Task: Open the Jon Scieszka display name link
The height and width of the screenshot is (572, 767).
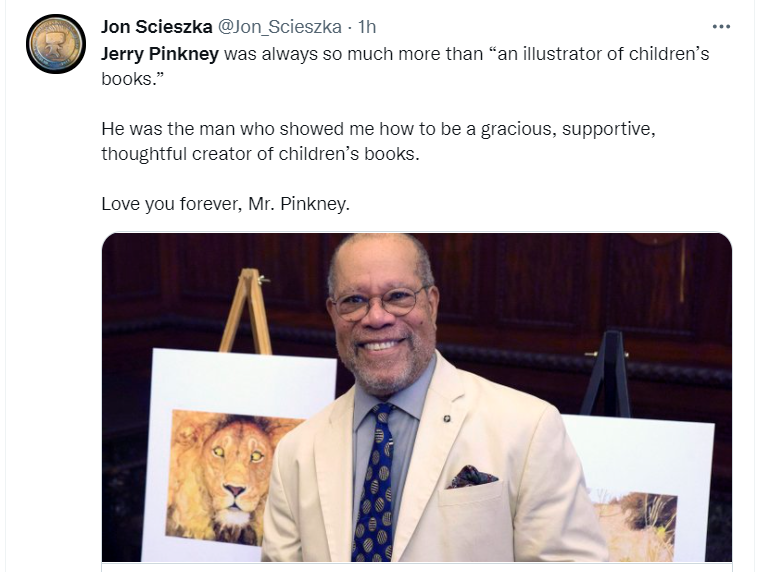Action: click(x=157, y=27)
